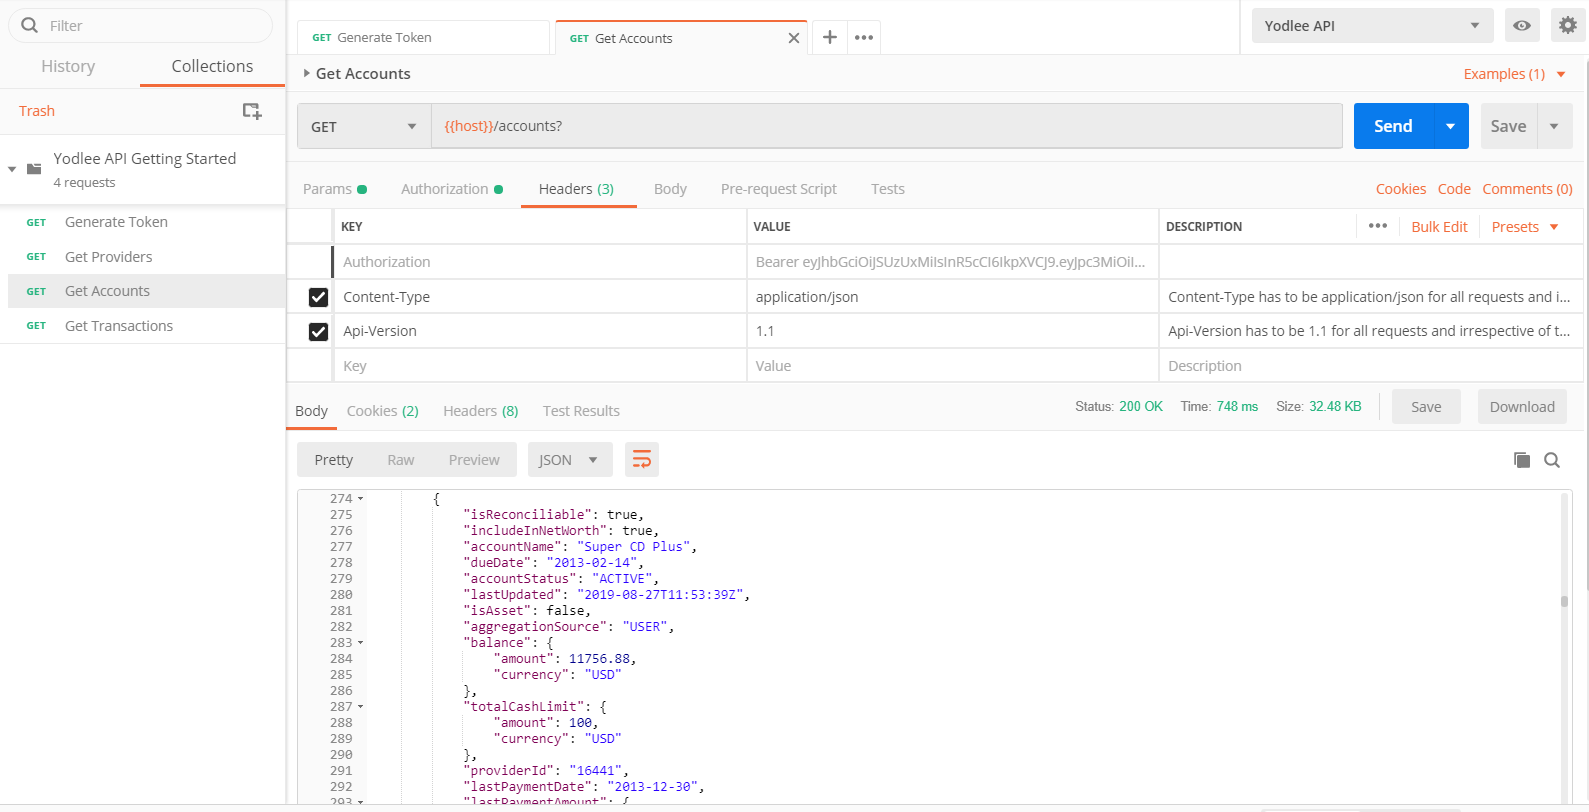
Task: Click the Api-Version value 1.1 cell
Action: 952,331
